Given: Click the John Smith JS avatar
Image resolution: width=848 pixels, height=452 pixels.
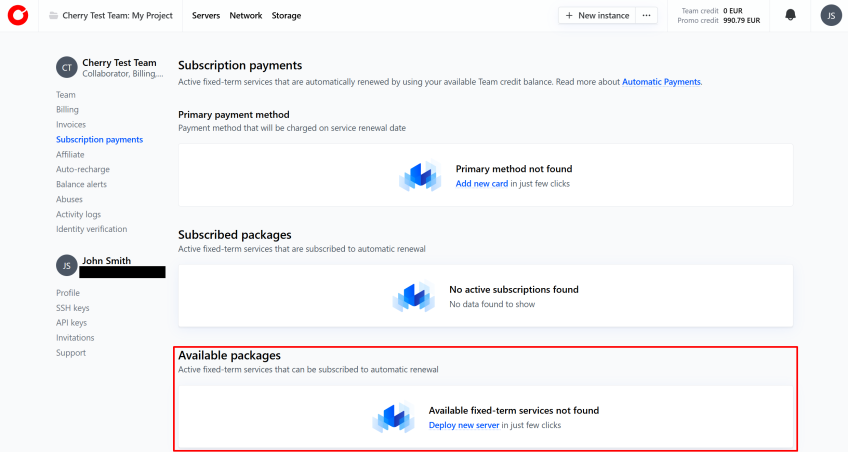Looking at the screenshot, I should point(66,265).
